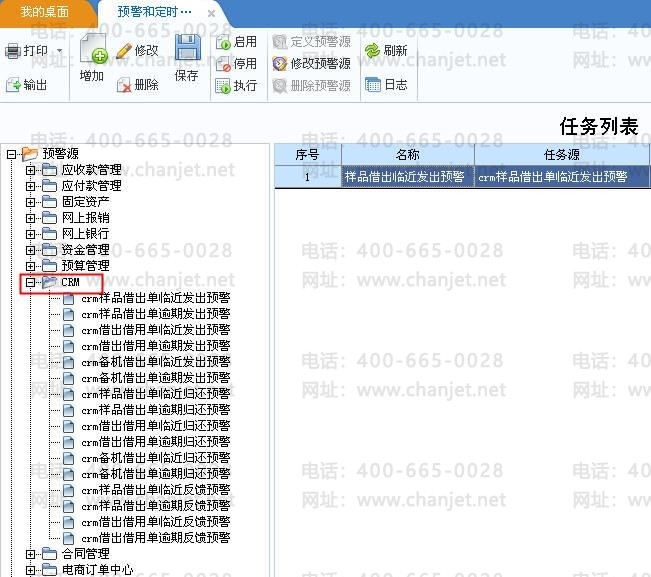
Task: Click the 启用 enable icon
Action: tap(223, 42)
